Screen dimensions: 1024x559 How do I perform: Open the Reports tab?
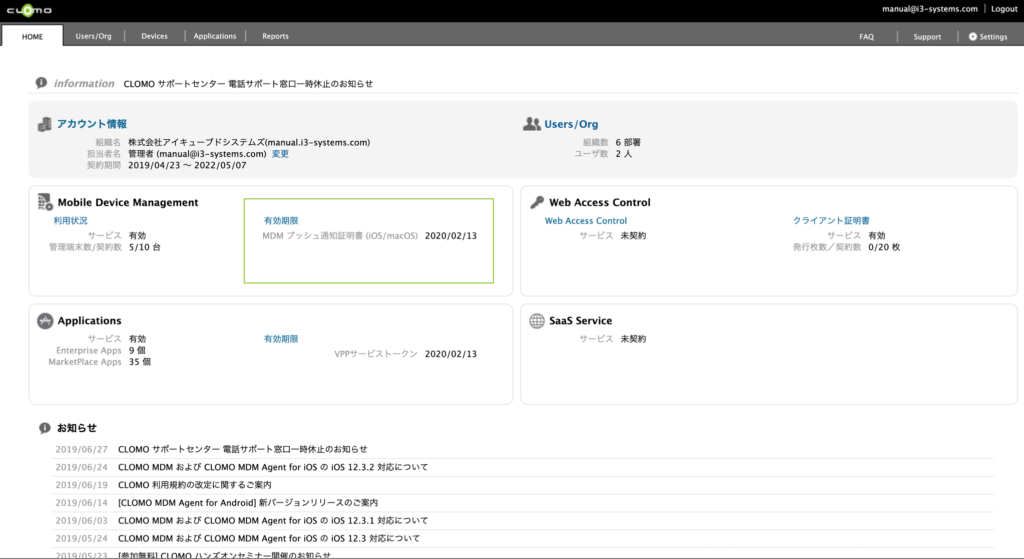275,36
